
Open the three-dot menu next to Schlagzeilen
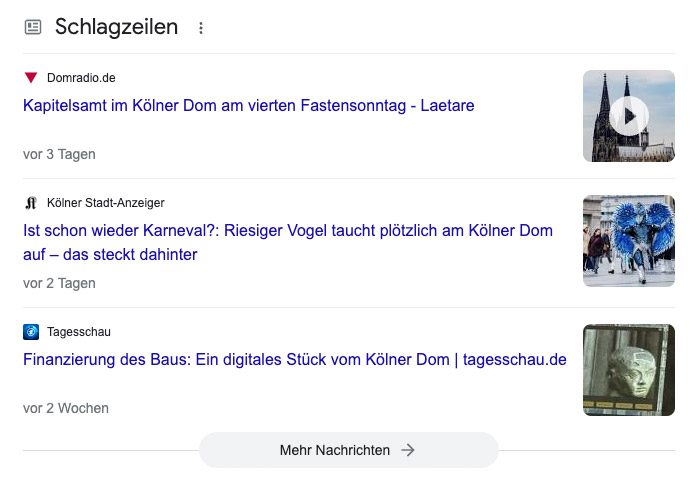(x=201, y=28)
